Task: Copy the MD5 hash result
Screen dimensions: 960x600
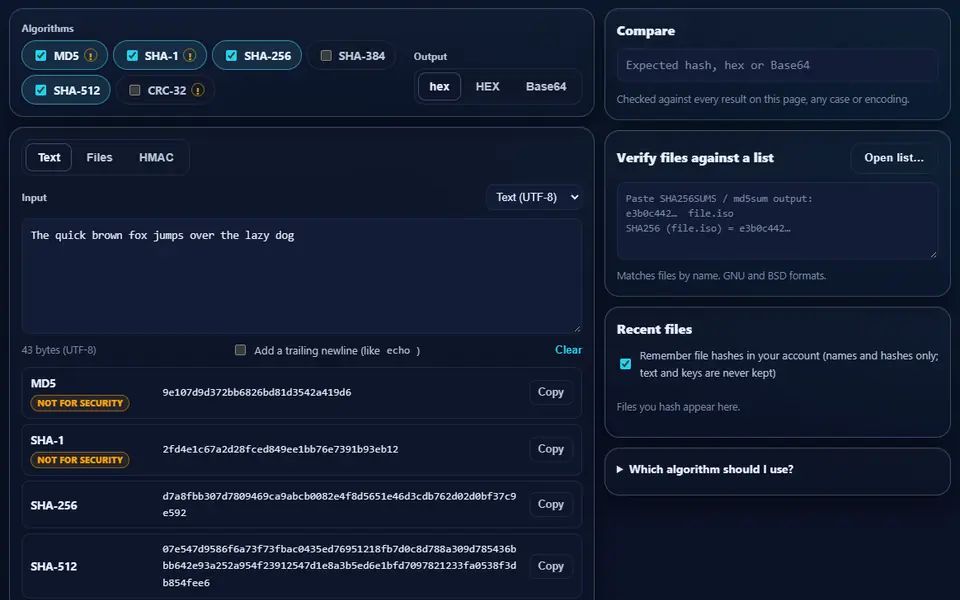Action: (x=550, y=392)
